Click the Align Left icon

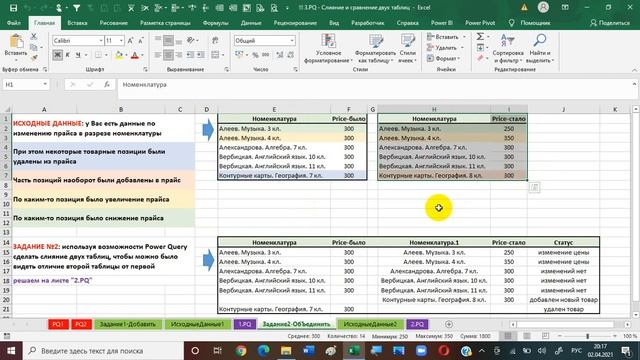click(x=158, y=55)
